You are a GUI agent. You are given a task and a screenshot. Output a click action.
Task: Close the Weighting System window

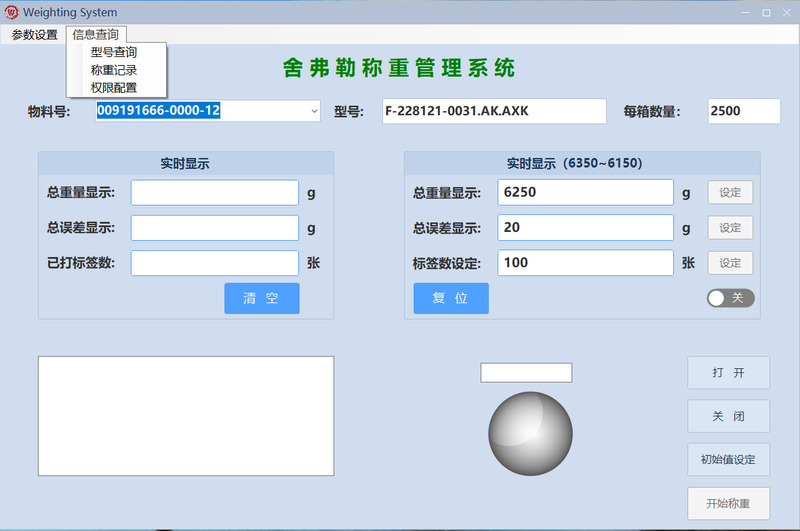pos(787,12)
